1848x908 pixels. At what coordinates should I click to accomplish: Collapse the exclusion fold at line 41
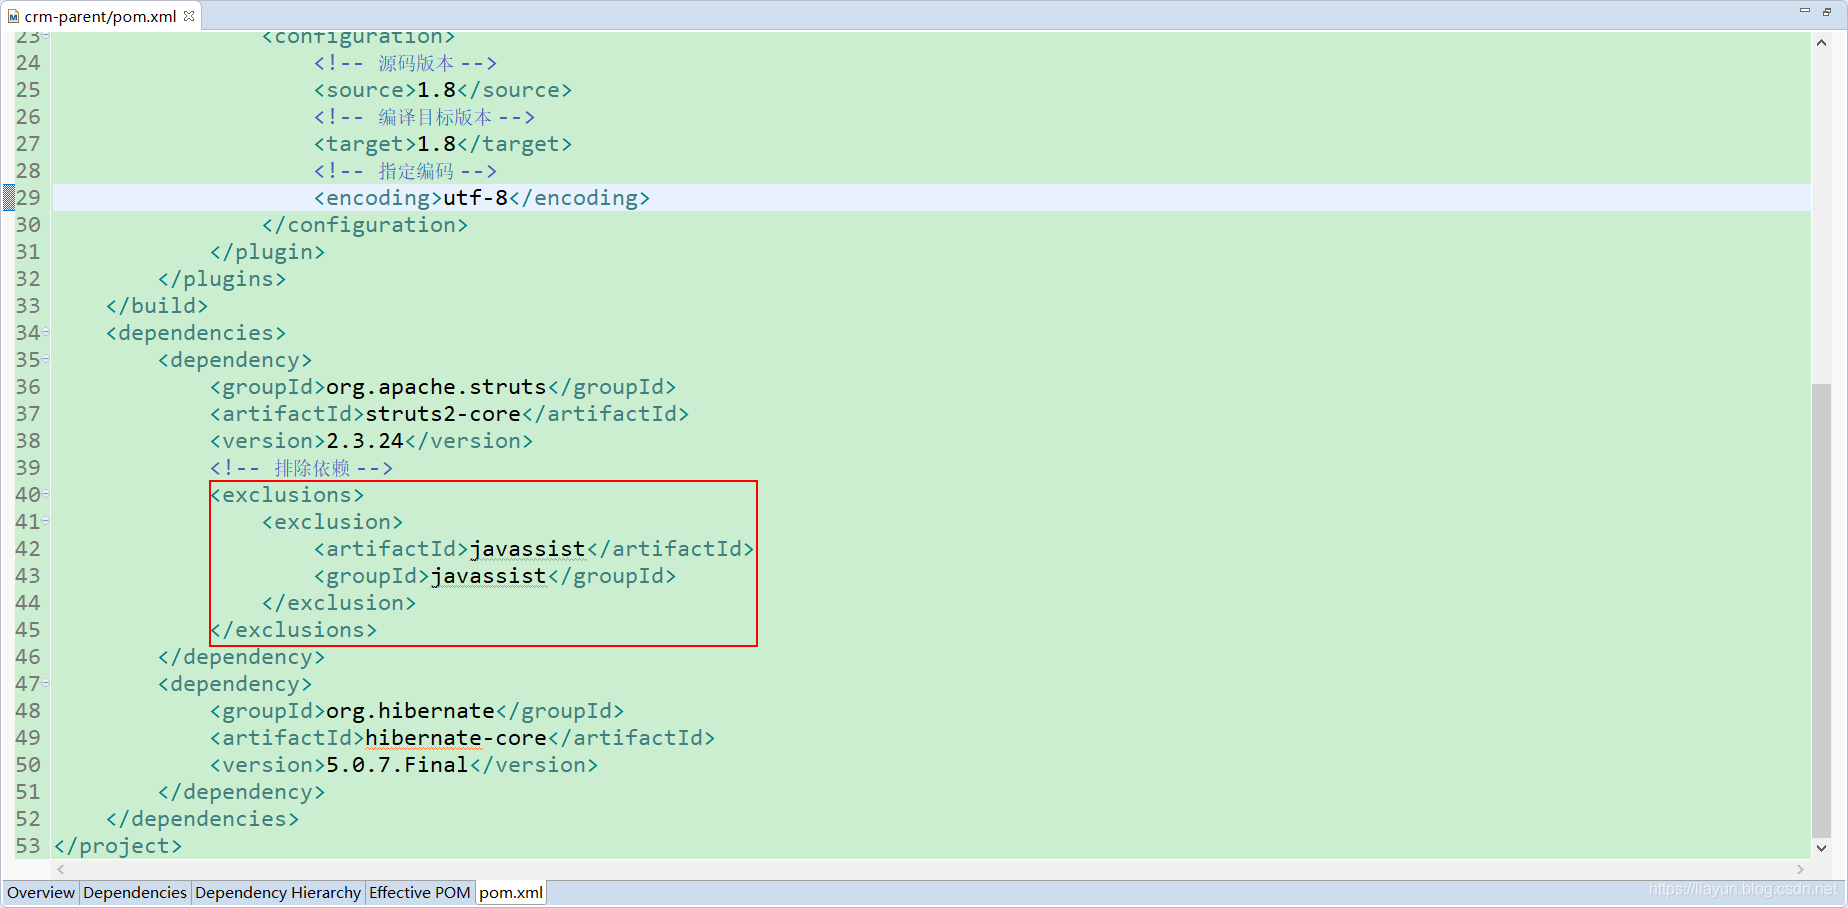(46, 521)
